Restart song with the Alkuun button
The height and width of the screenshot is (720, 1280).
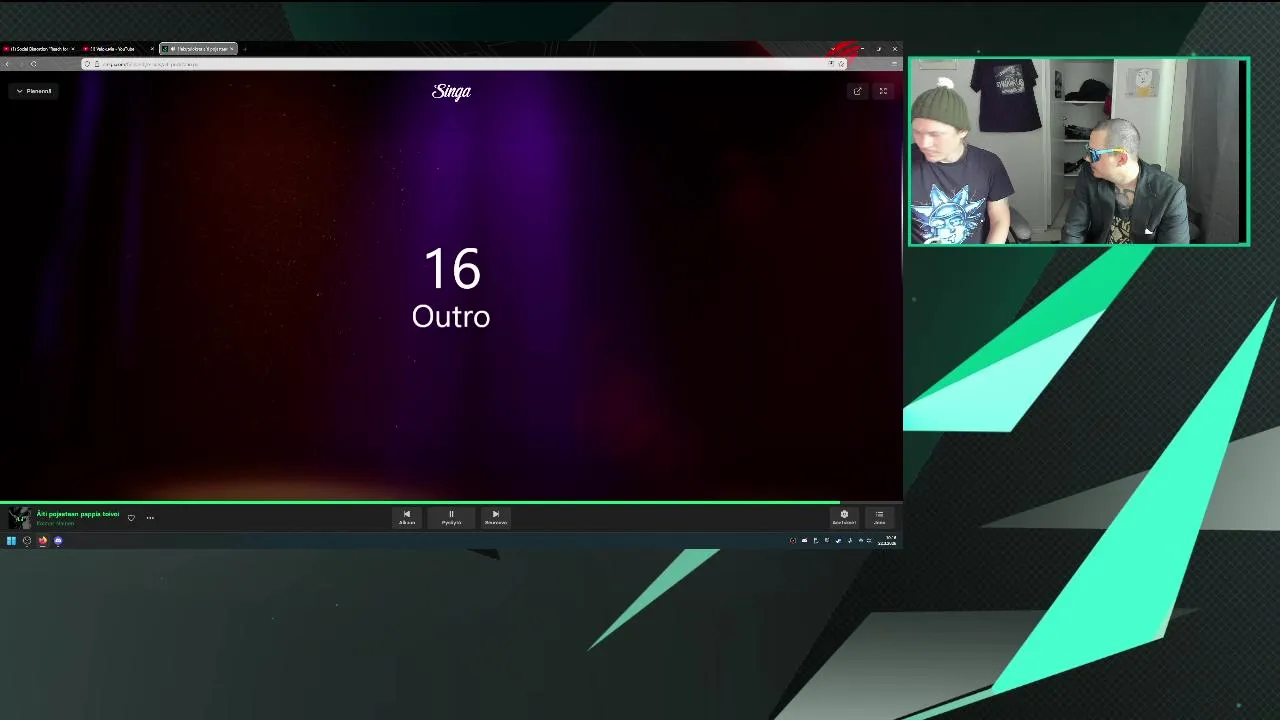pyautogui.click(x=407, y=517)
